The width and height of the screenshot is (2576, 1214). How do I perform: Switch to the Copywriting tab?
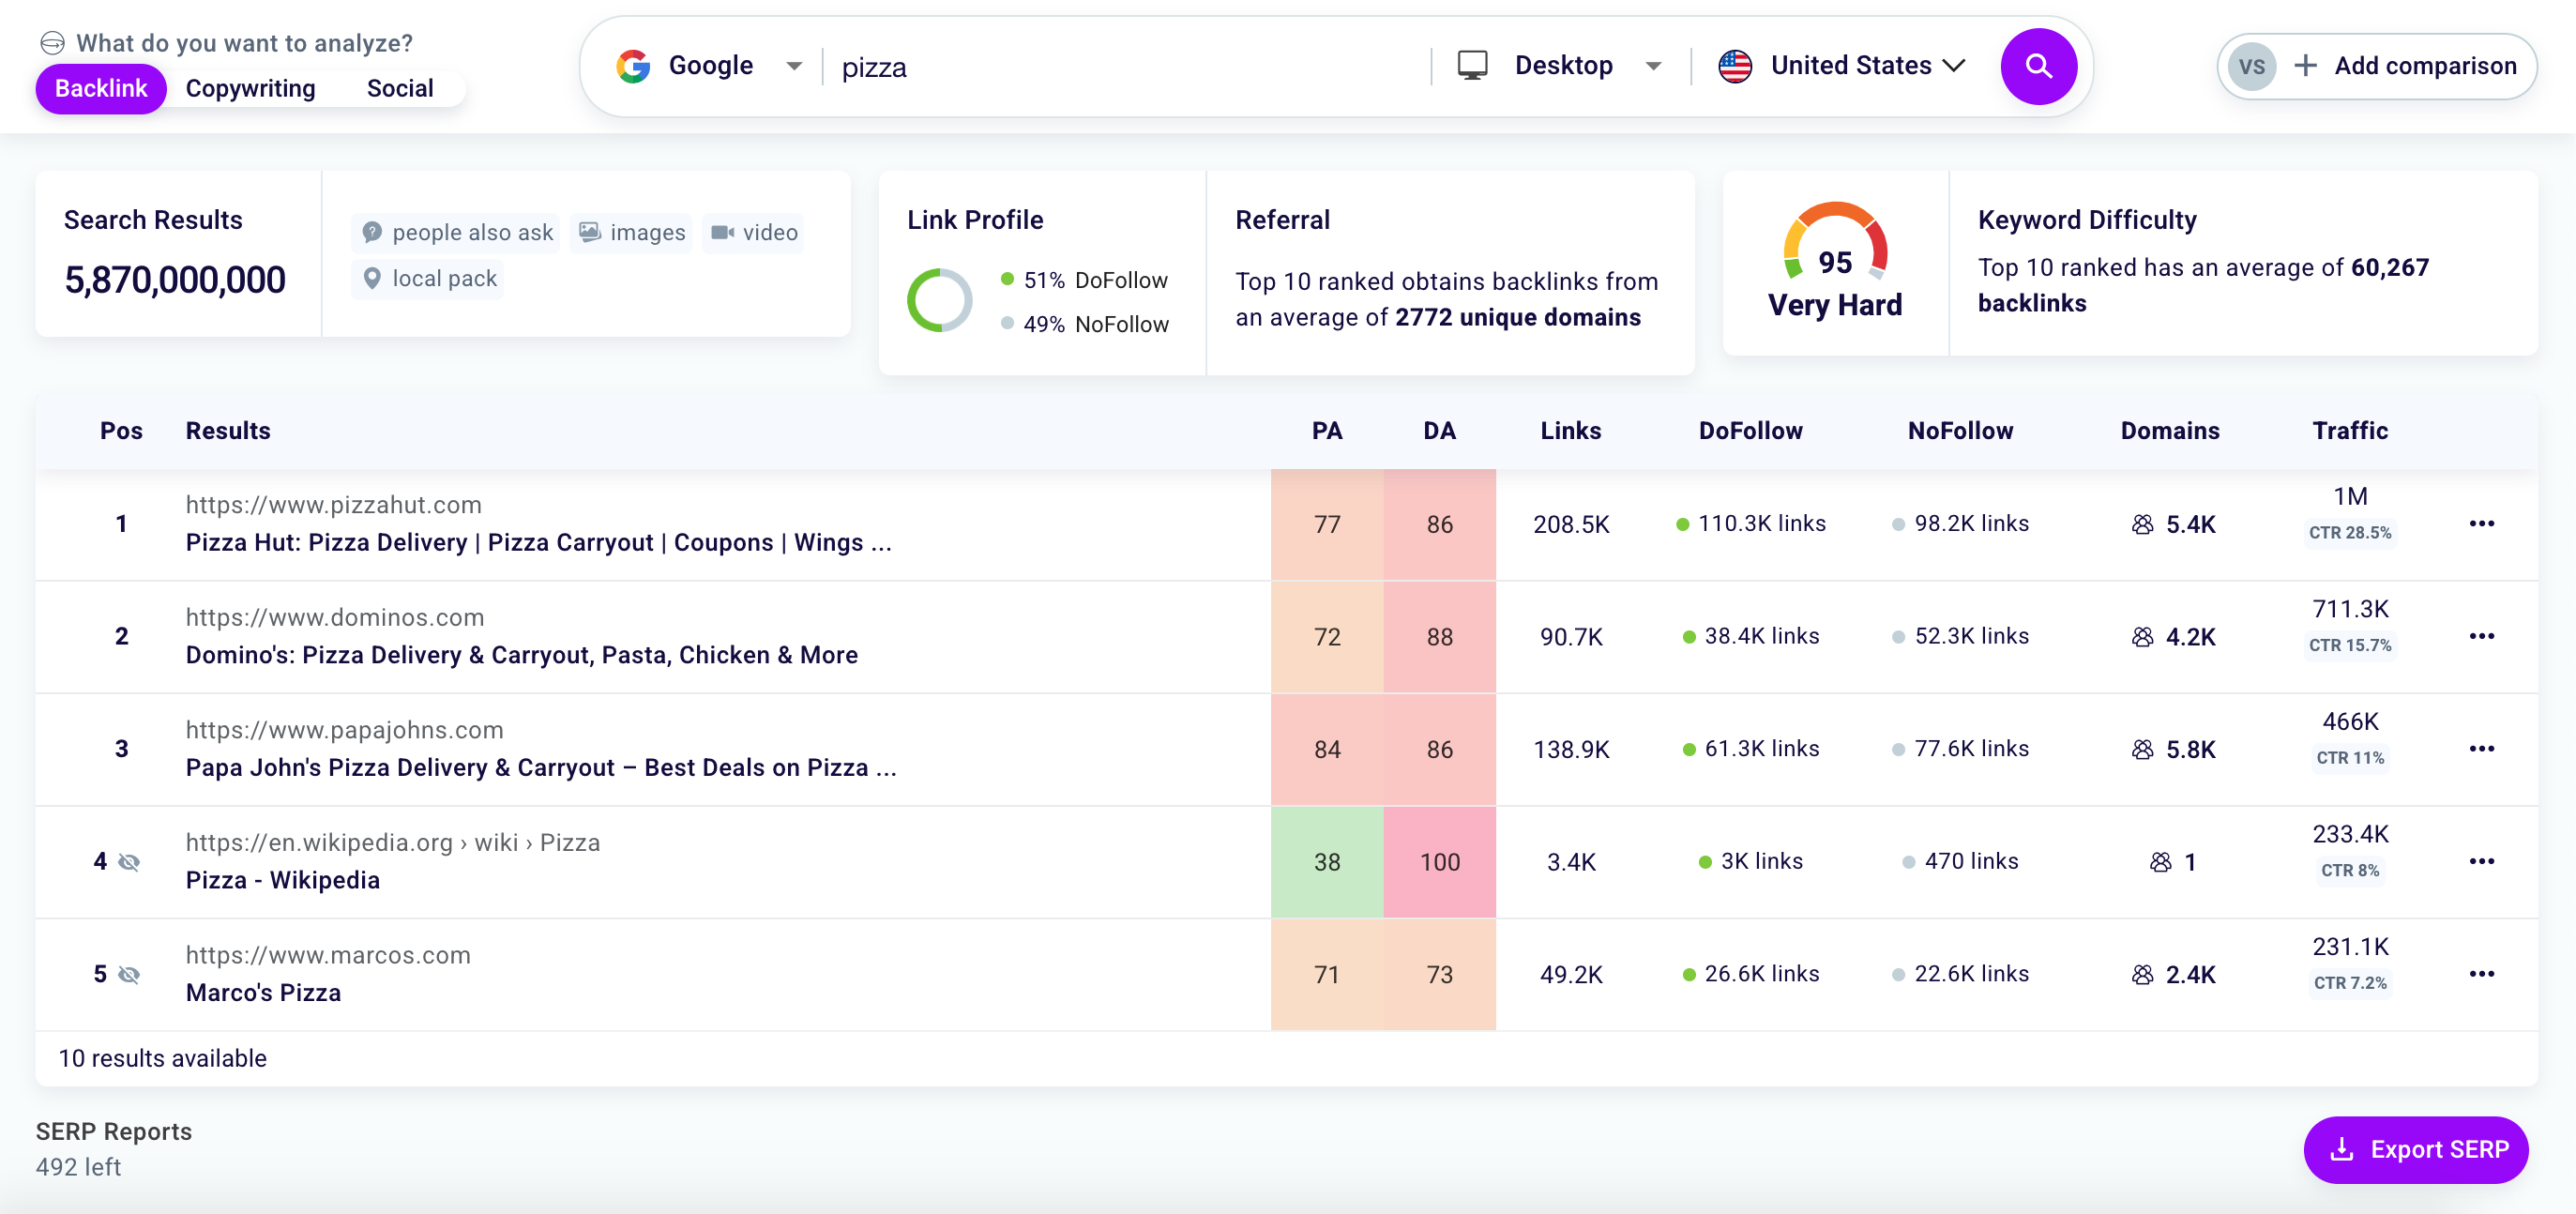point(250,88)
